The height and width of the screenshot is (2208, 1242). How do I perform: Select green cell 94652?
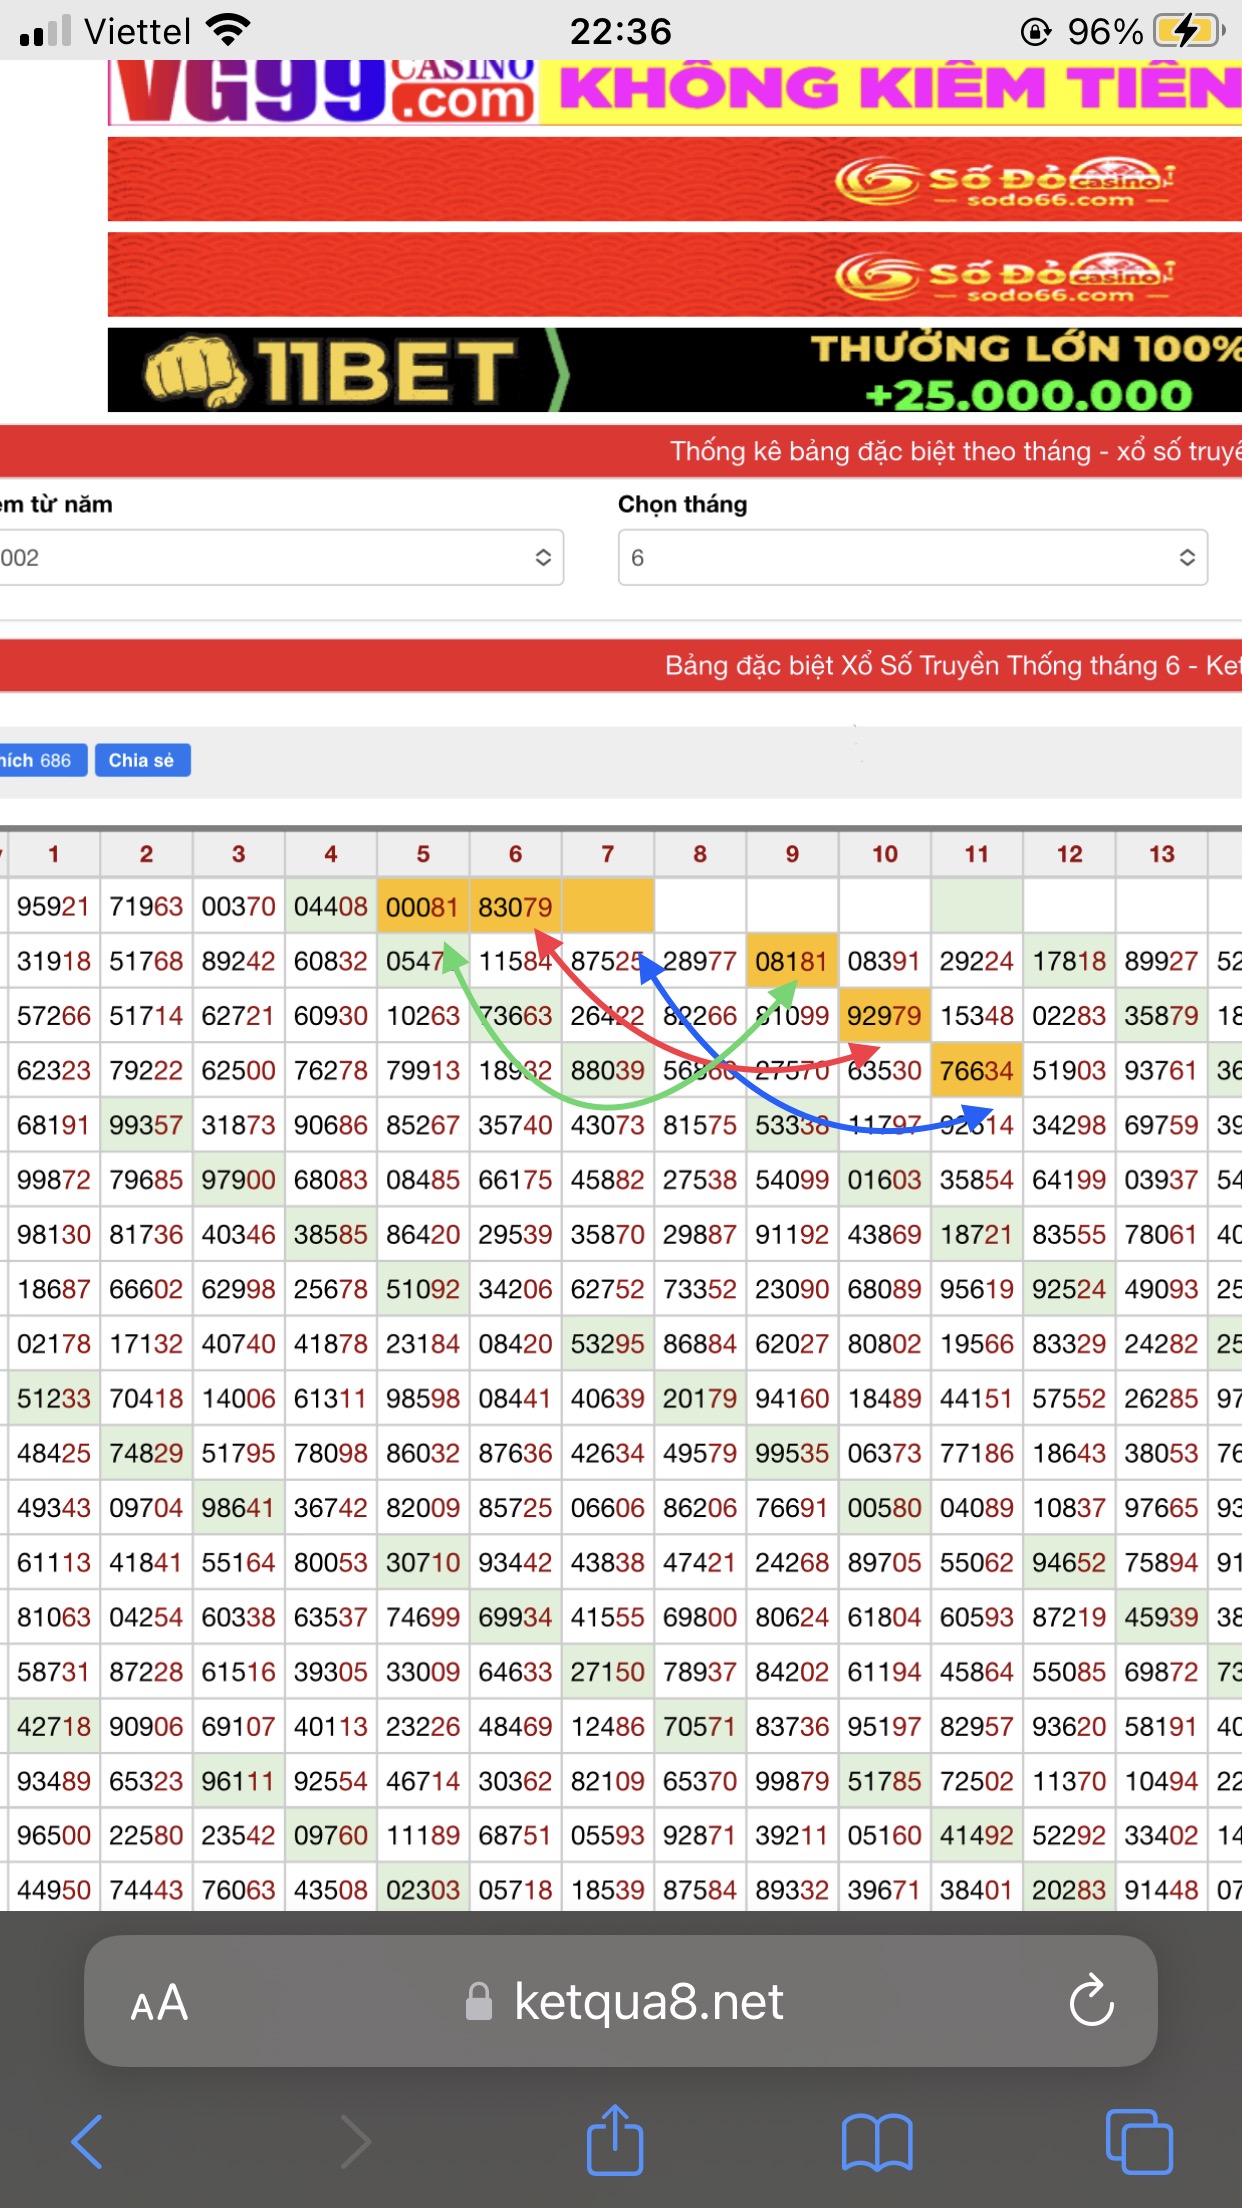pos(1069,1562)
